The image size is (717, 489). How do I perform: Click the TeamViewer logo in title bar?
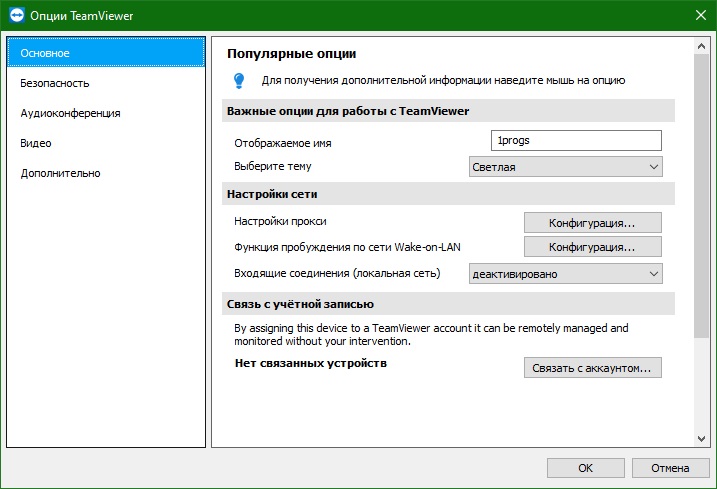coord(17,16)
